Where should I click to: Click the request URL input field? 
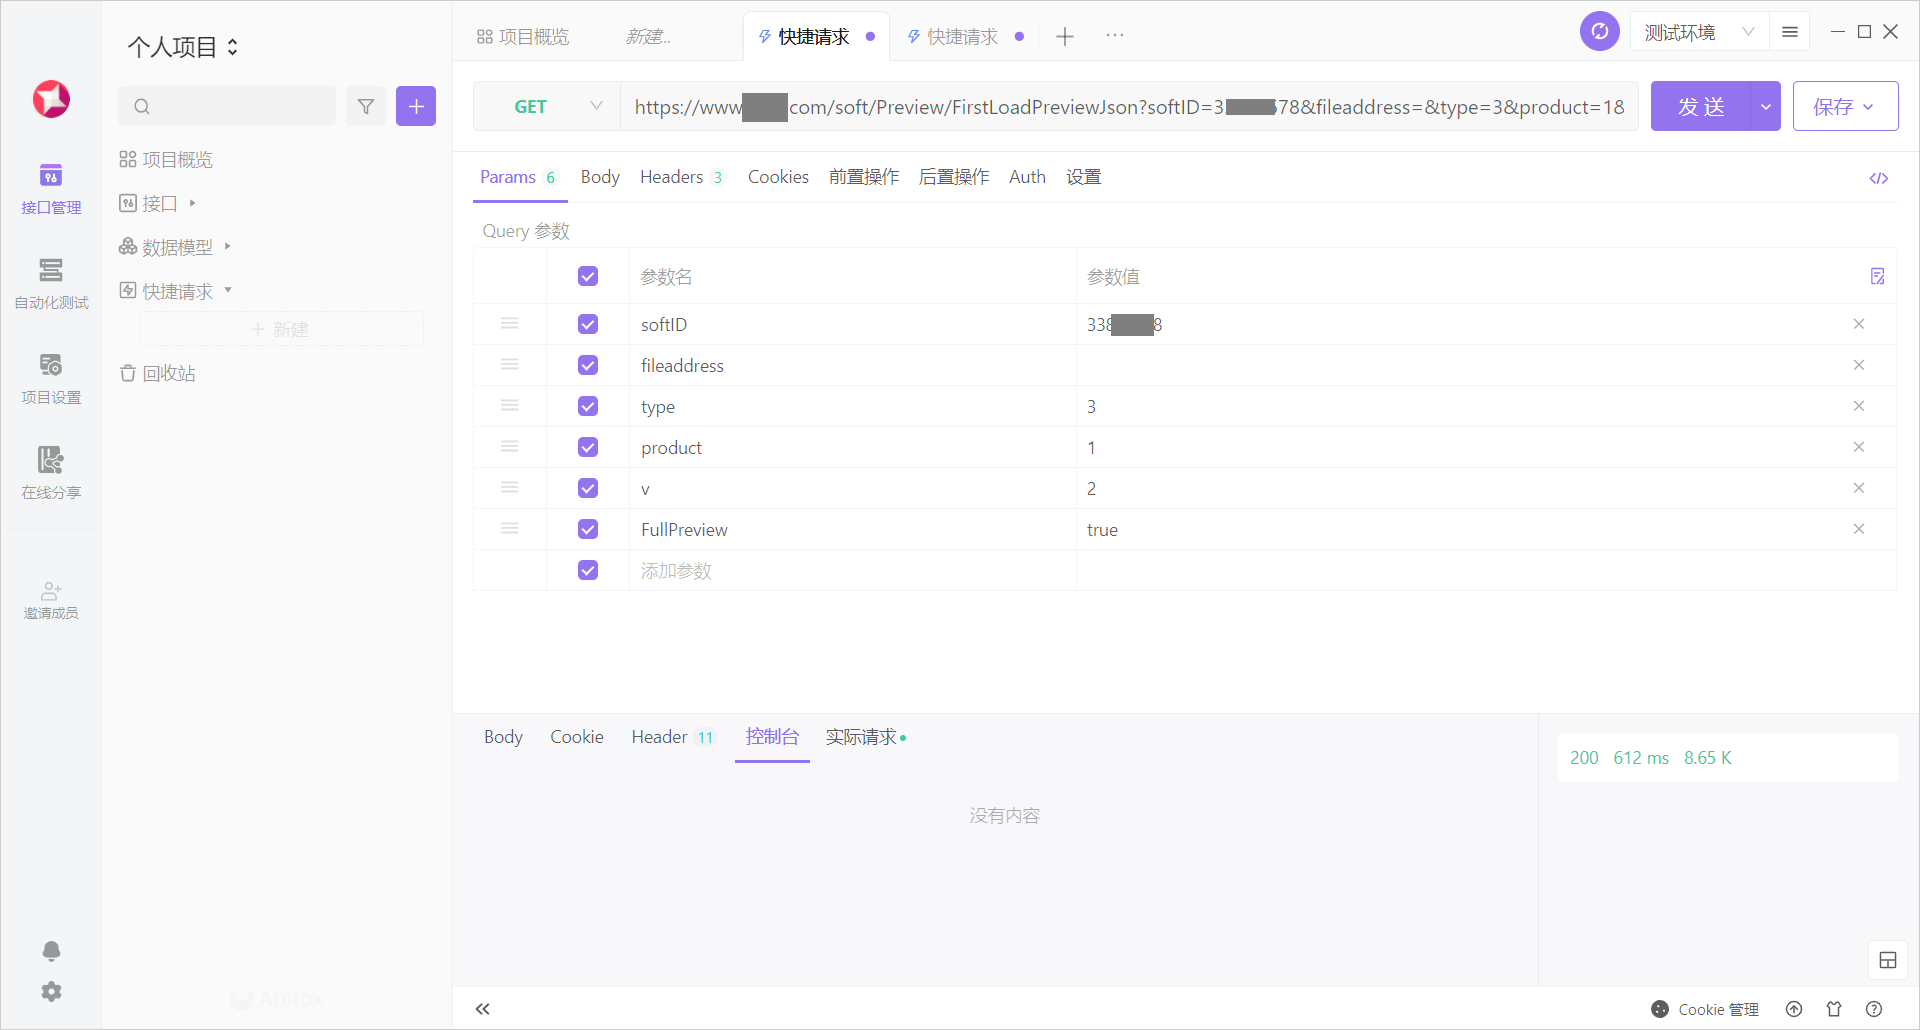(x=1128, y=106)
